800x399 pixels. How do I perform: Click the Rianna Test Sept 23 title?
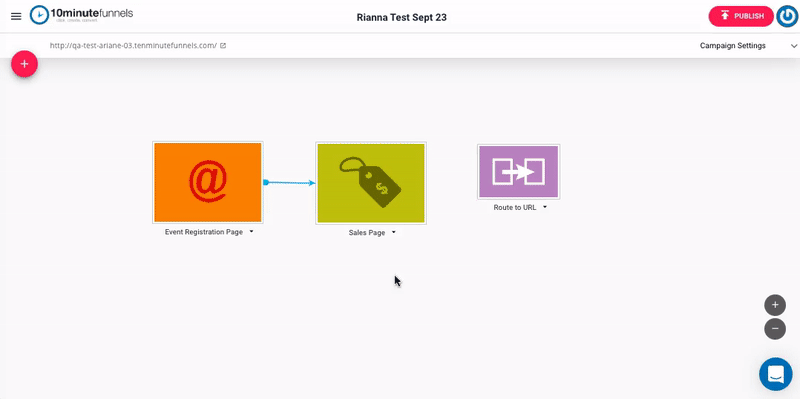[402, 17]
